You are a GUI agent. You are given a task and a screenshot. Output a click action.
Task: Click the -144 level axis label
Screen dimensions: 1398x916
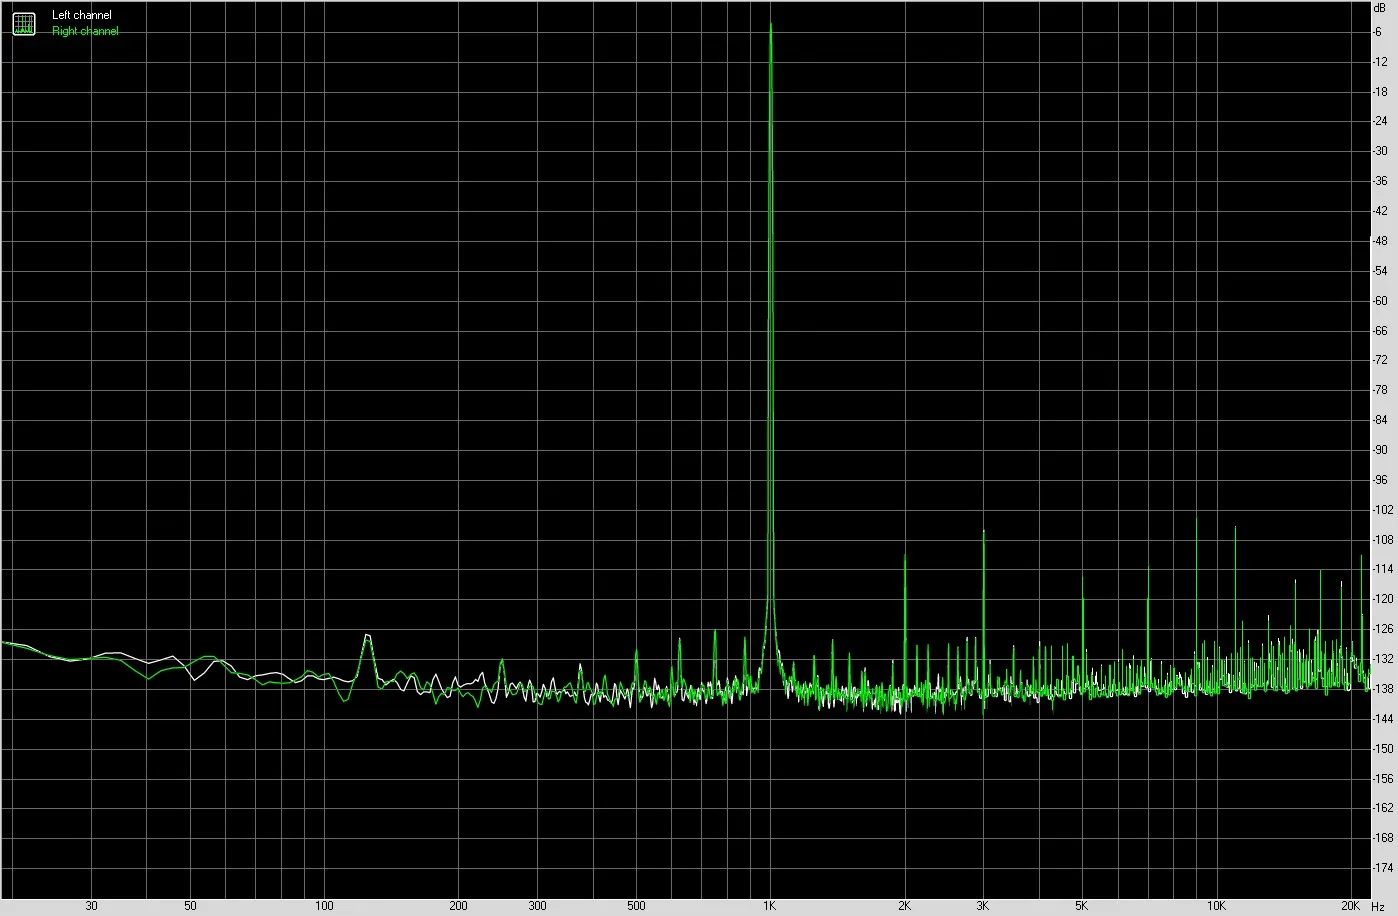tap(1382, 719)
